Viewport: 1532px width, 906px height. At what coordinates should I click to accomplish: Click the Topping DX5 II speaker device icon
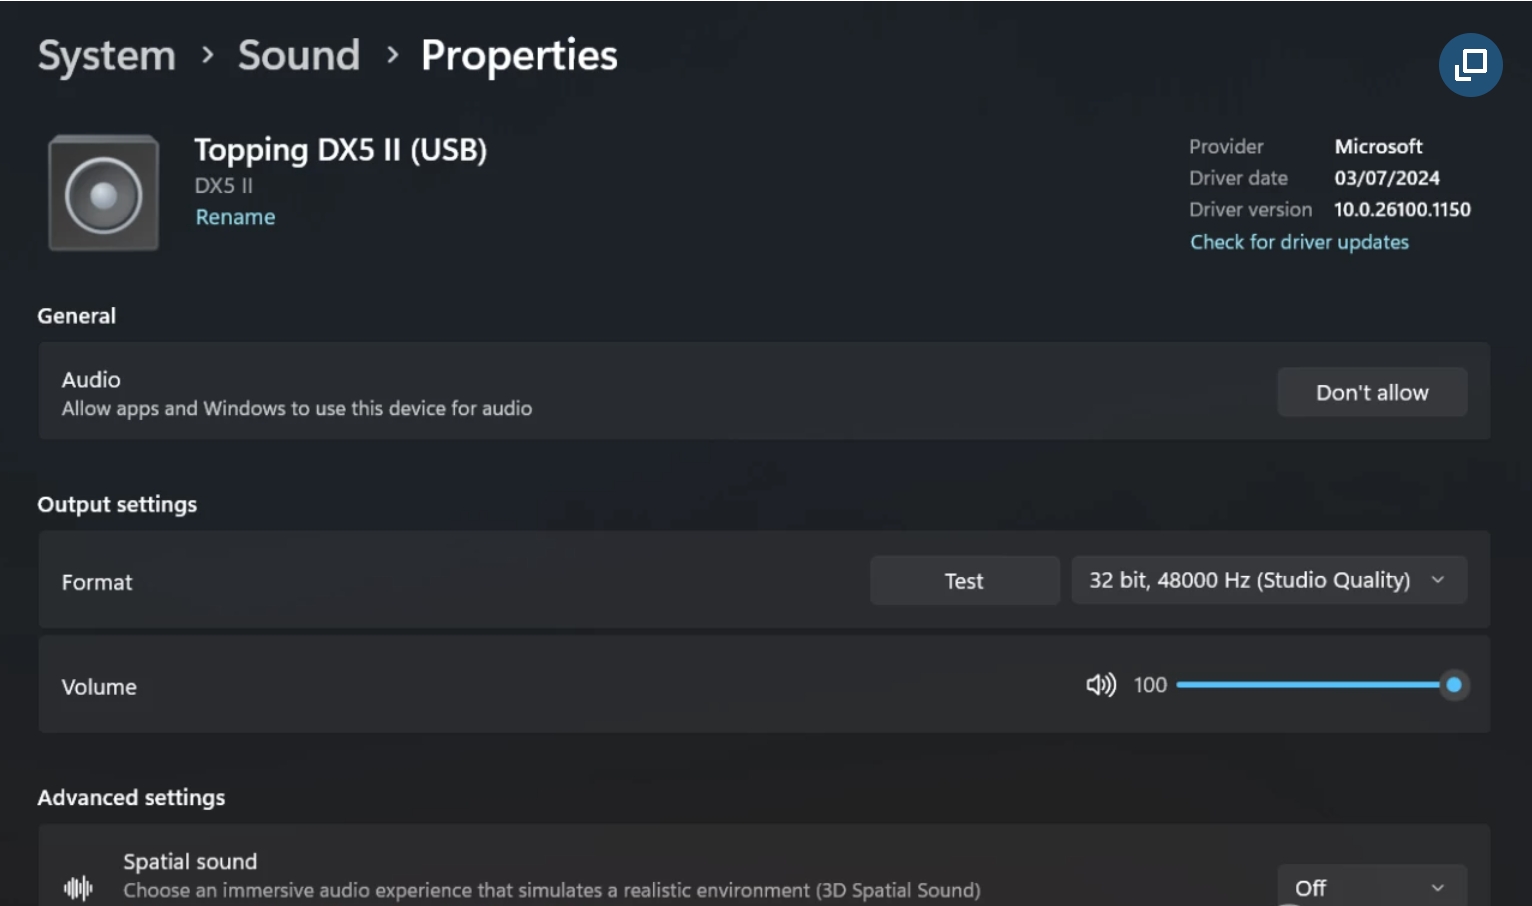(x=104, y=193)
